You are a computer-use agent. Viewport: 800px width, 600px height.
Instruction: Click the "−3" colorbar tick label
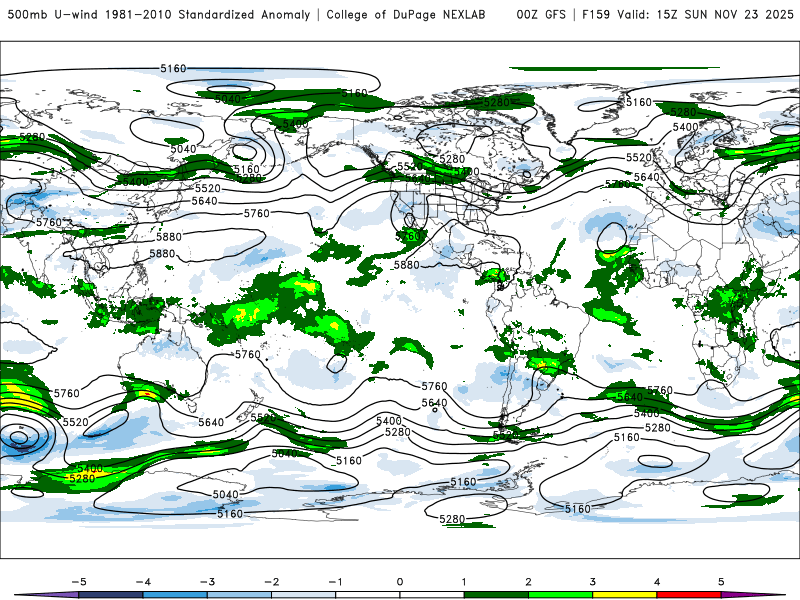pos(207,582)
